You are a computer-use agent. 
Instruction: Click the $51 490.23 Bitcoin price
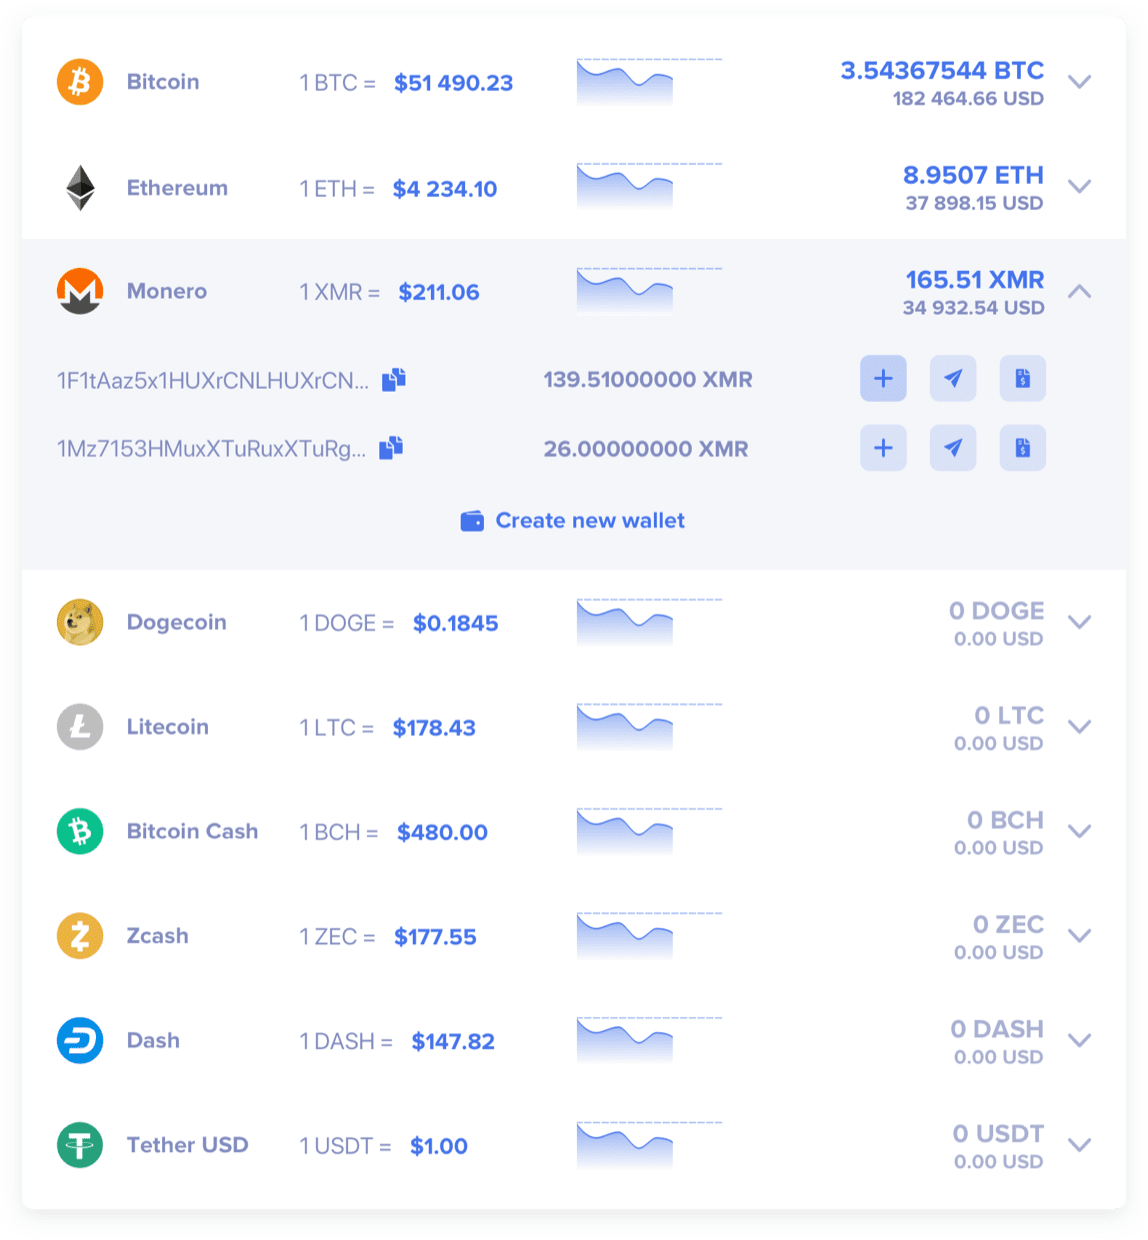454,83
